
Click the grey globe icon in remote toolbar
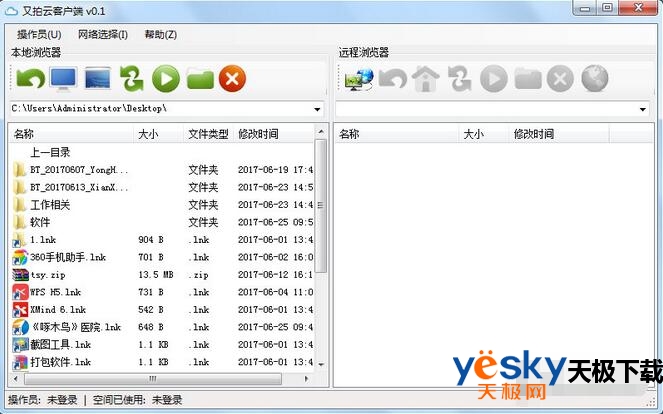(594, 78)
